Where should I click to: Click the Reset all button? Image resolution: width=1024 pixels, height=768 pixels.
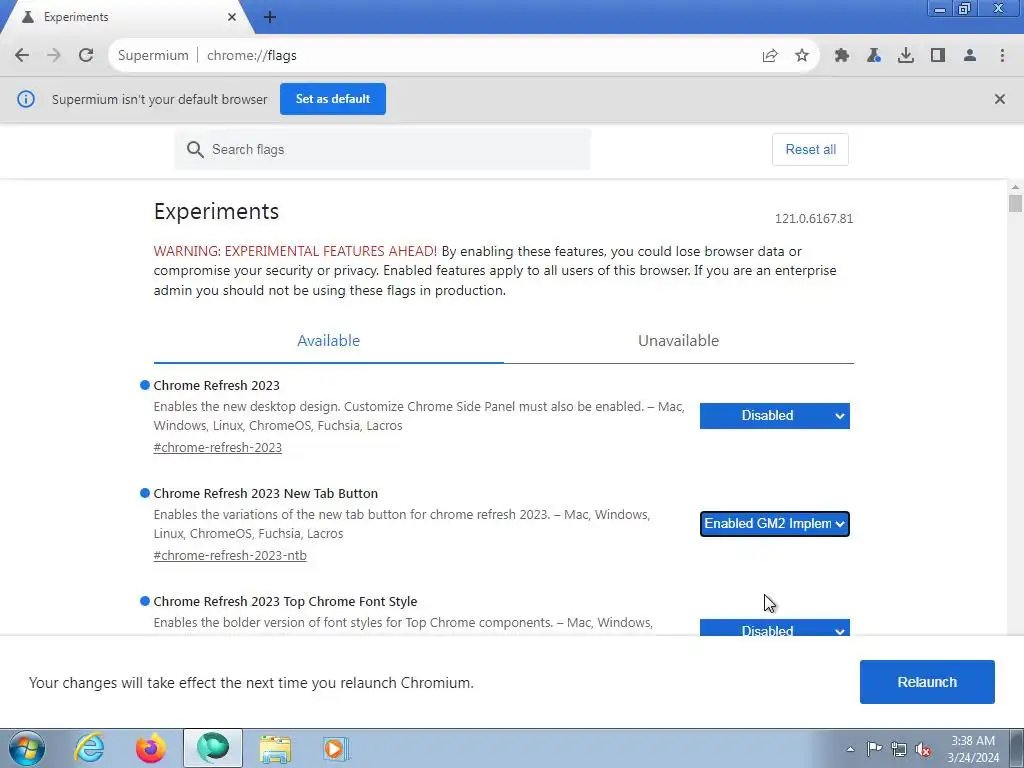pos(810,150)
